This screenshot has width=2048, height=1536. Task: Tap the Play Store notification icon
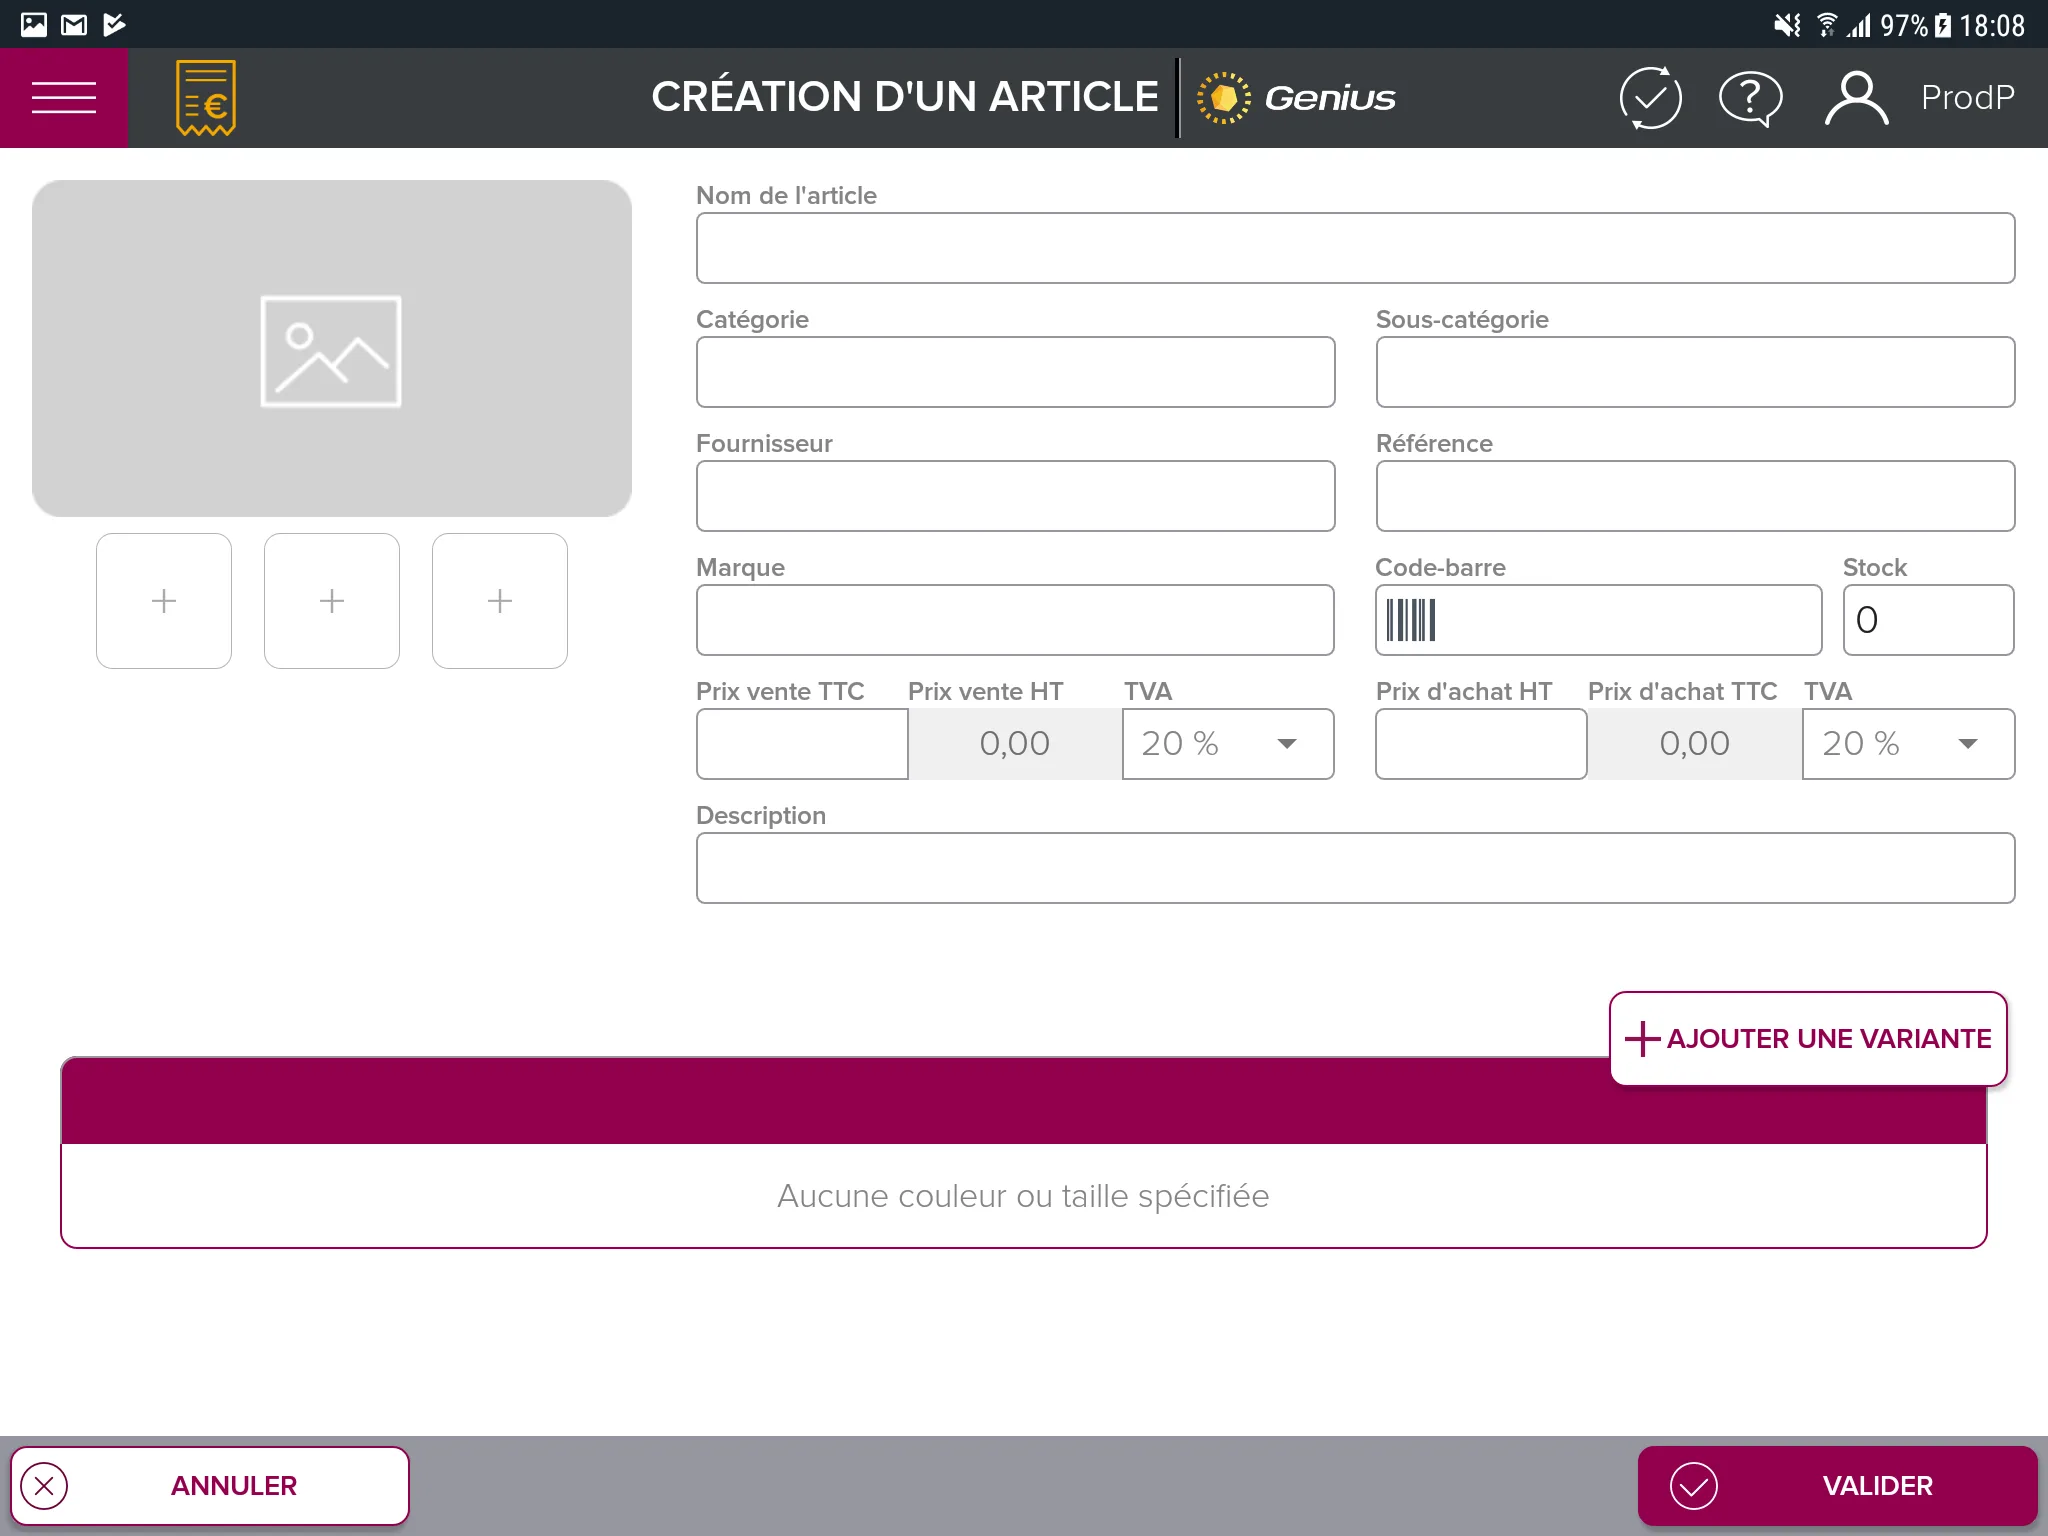coord(114,24)
